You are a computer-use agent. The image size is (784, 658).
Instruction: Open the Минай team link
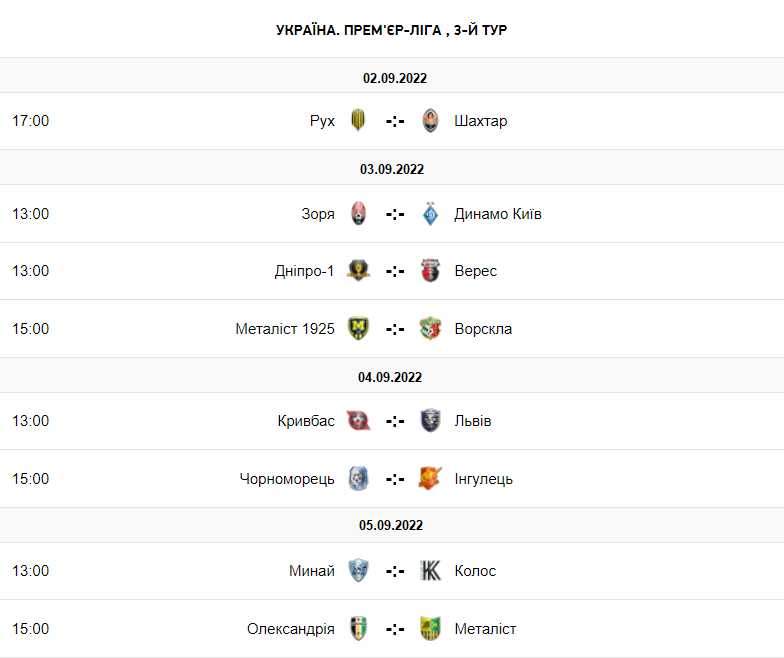pyautogui.click(x=312, y=571)
